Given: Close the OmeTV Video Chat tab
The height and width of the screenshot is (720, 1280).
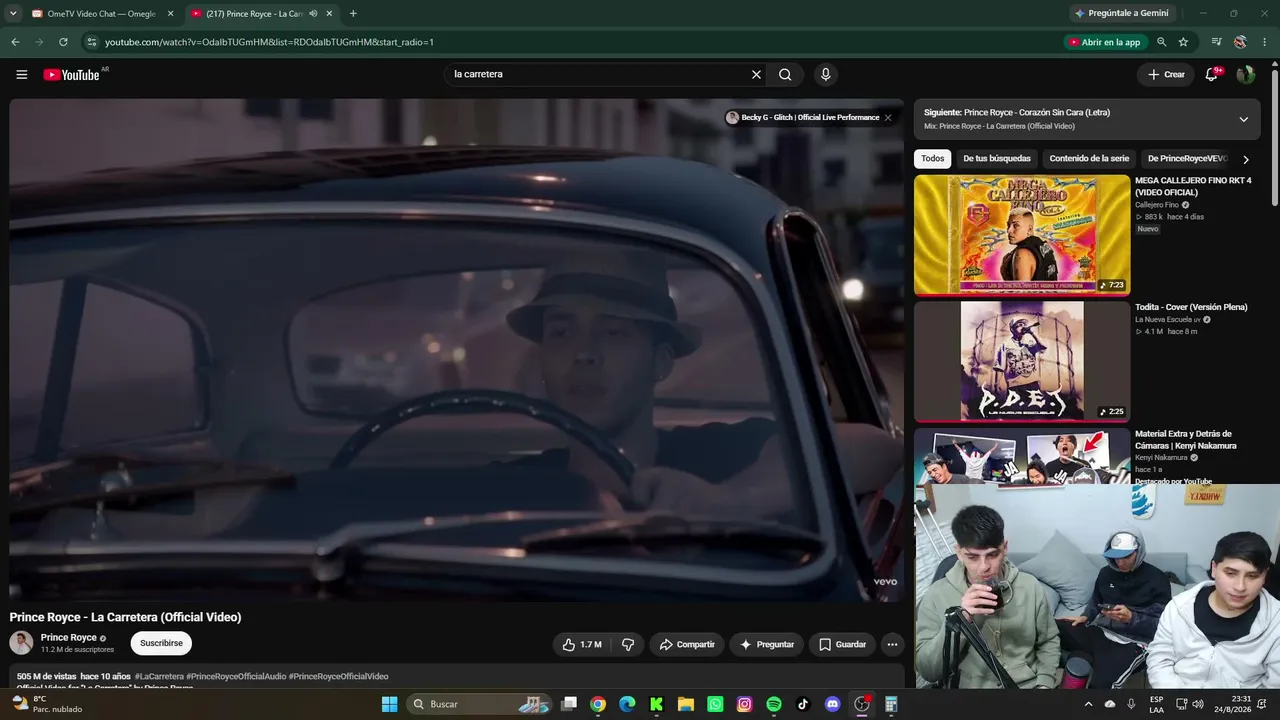Looking at the screenshot, I should tap(170, 14).
